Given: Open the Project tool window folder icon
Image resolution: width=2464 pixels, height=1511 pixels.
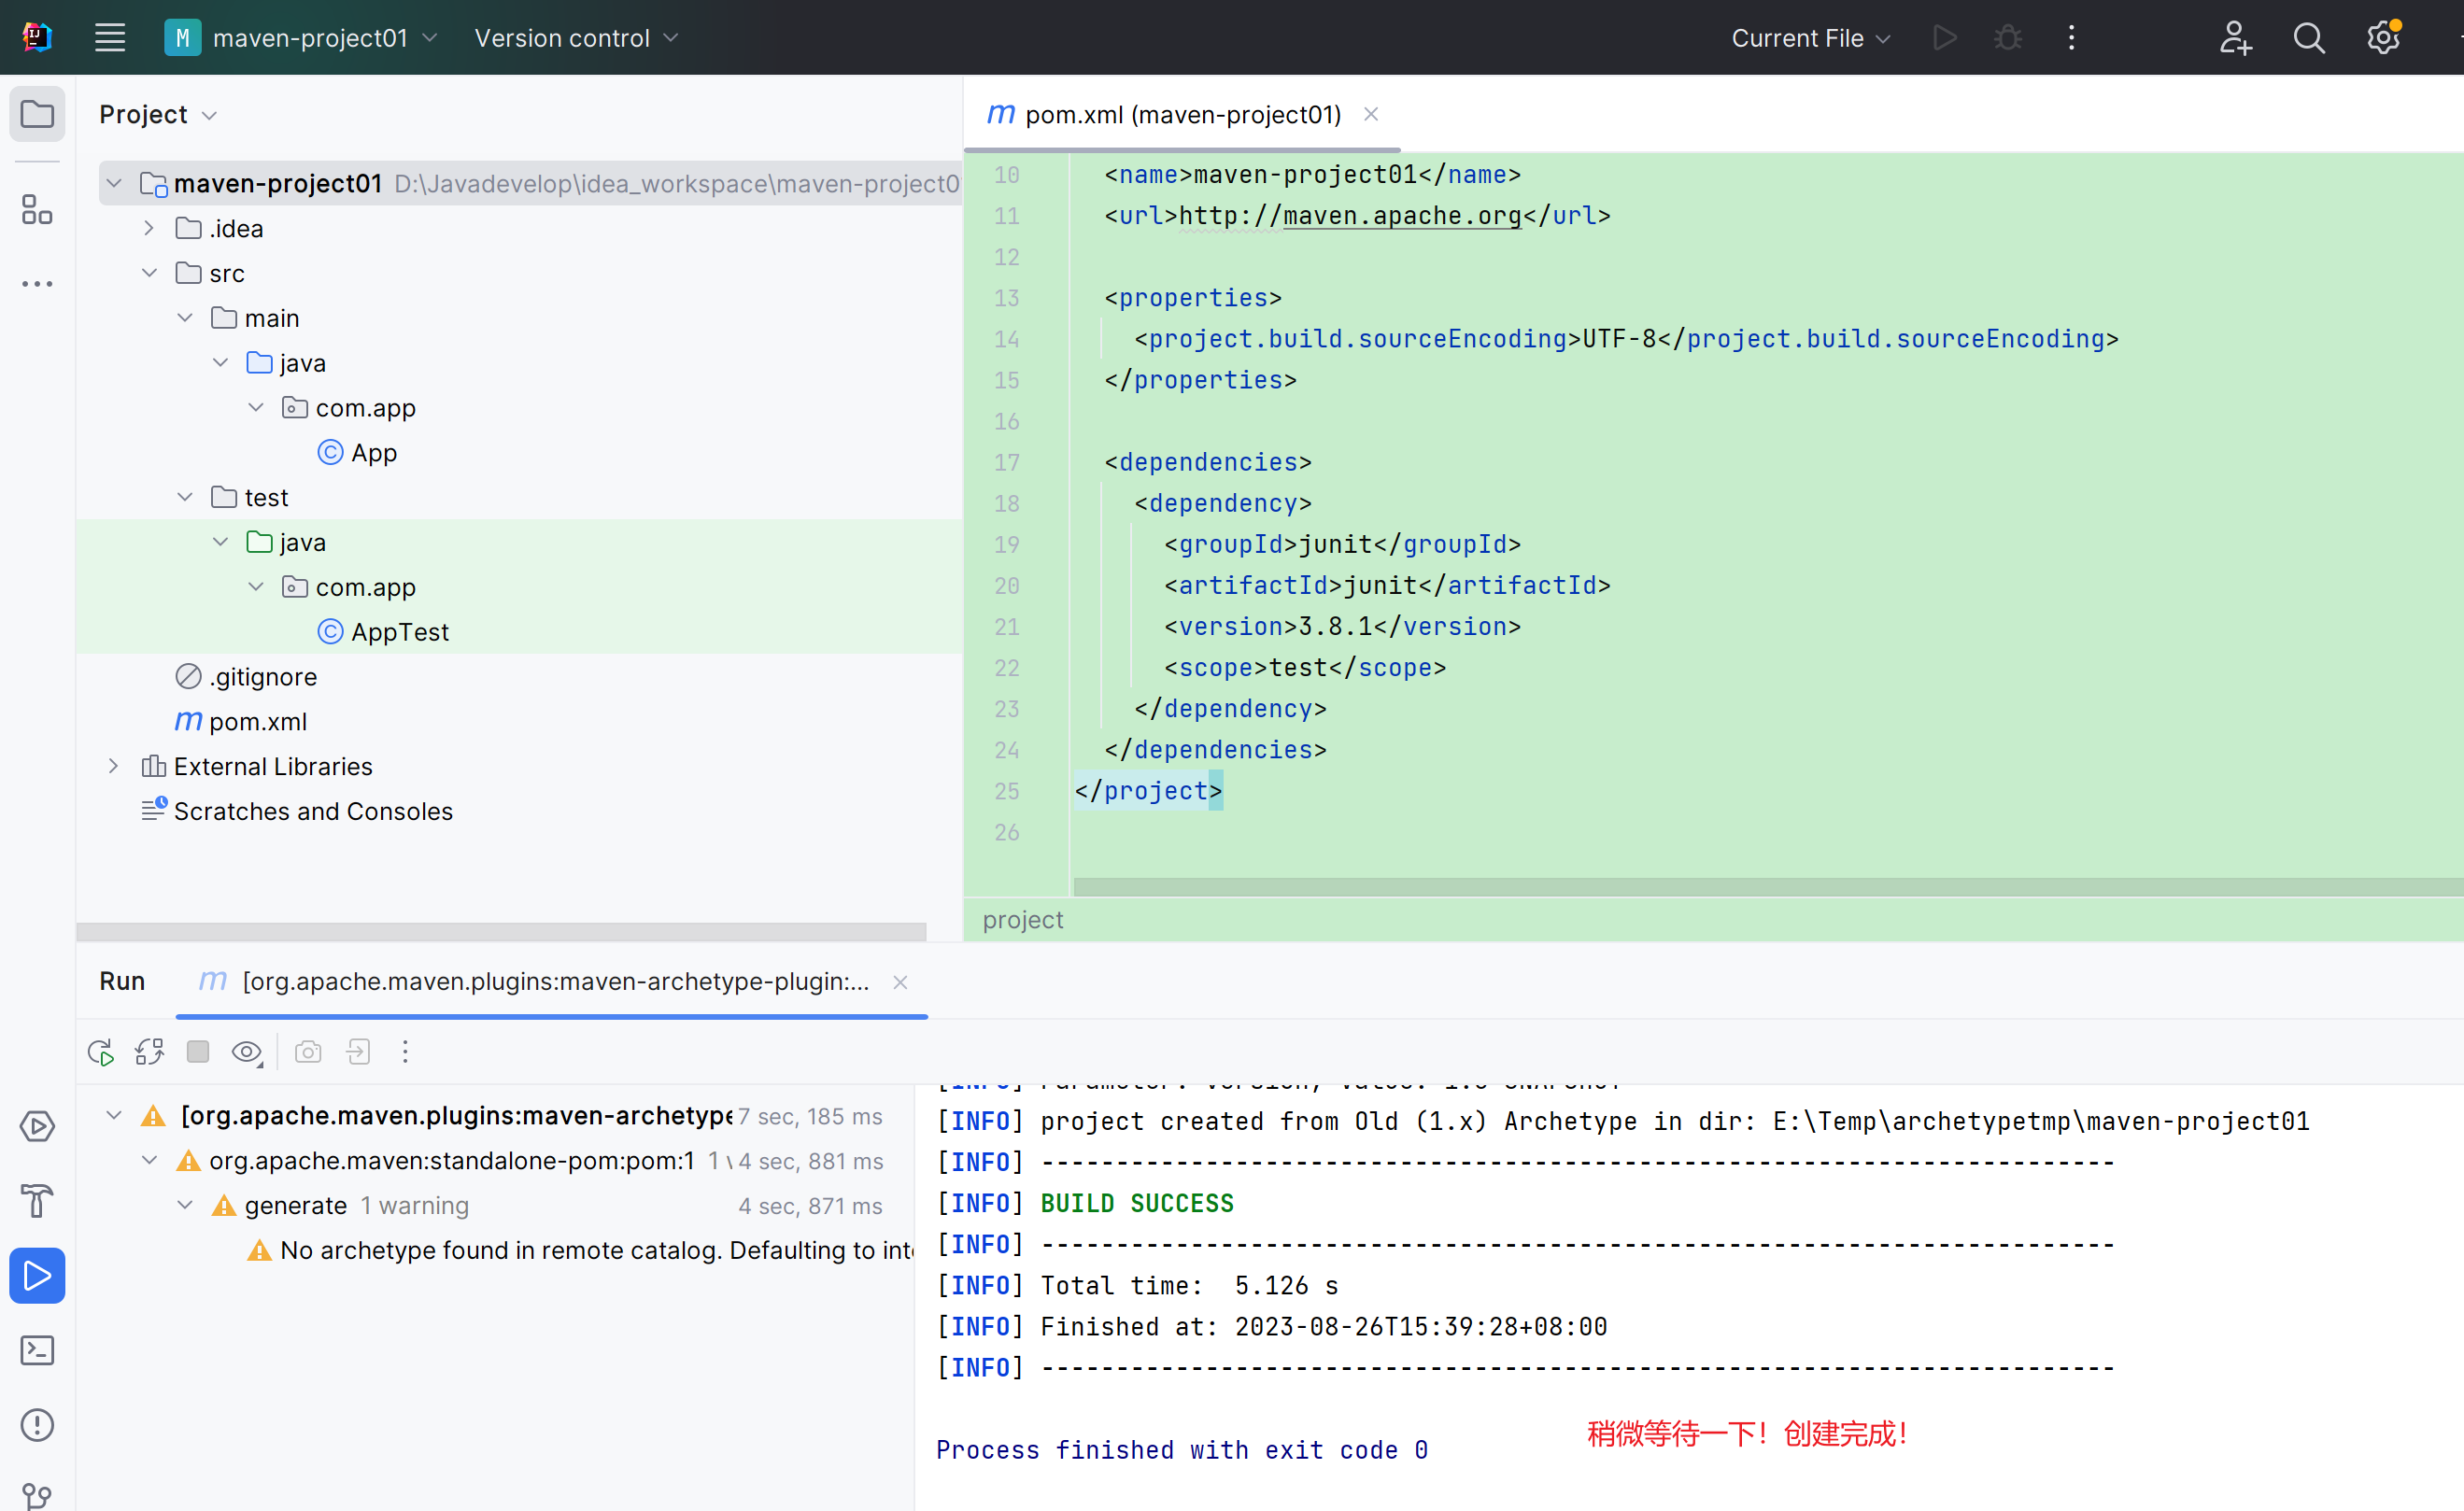Looking at the screenshot, I should tap(37, 114).
